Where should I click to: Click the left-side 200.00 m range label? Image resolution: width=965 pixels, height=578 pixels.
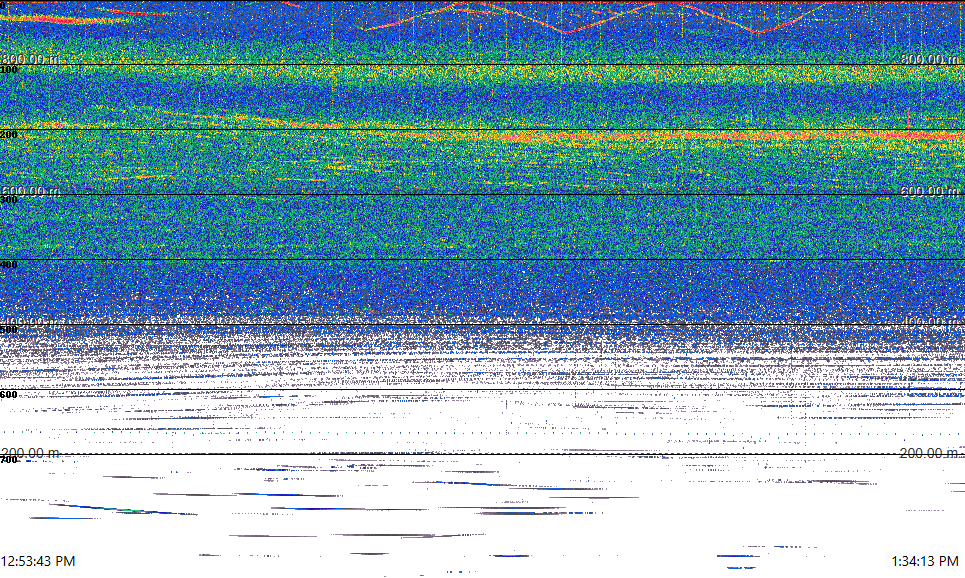point(31,454)
